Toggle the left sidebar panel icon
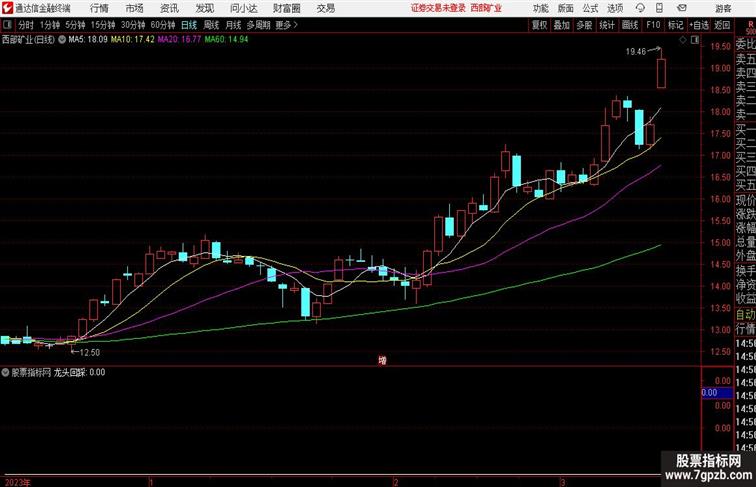This screenshot has height=487, width=756. click(7, 25)
